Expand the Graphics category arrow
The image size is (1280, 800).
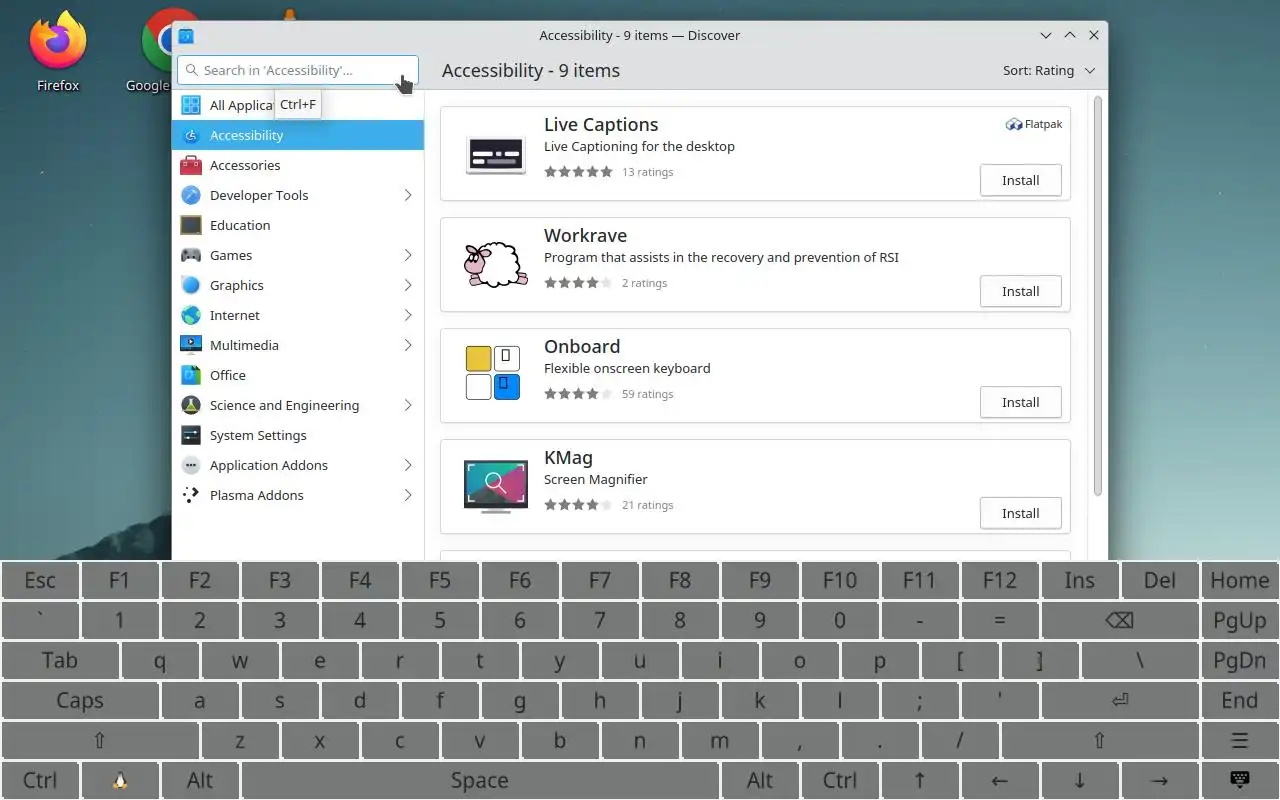(408, 285)
